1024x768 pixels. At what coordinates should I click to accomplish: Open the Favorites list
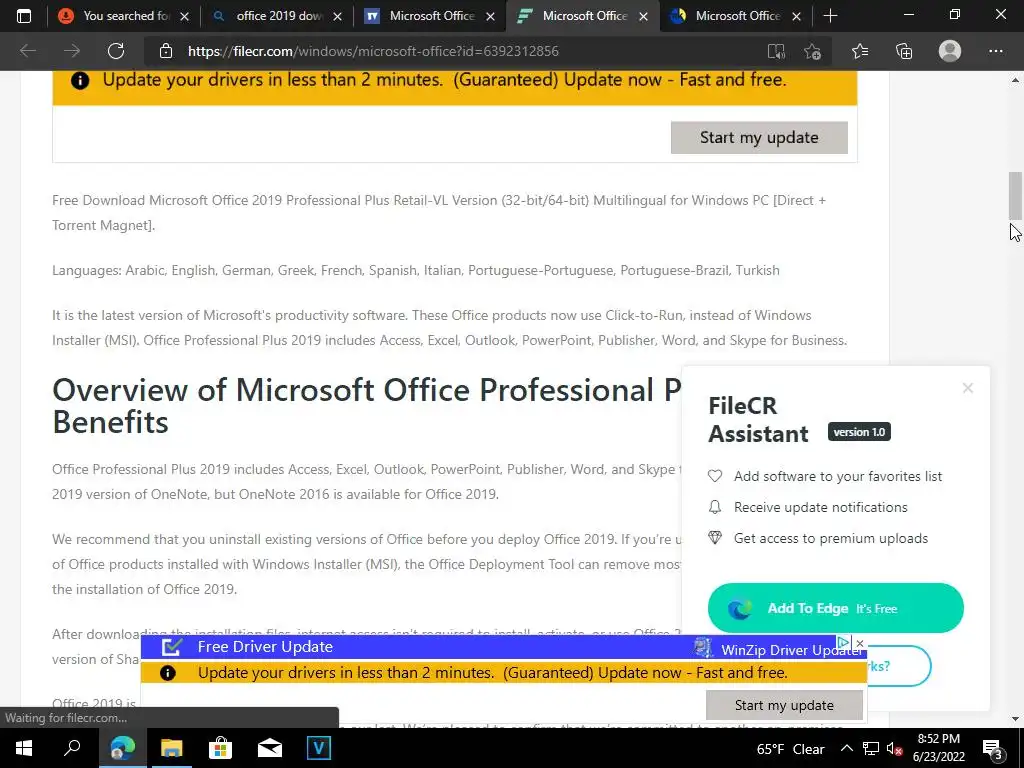tap(860, 51)
